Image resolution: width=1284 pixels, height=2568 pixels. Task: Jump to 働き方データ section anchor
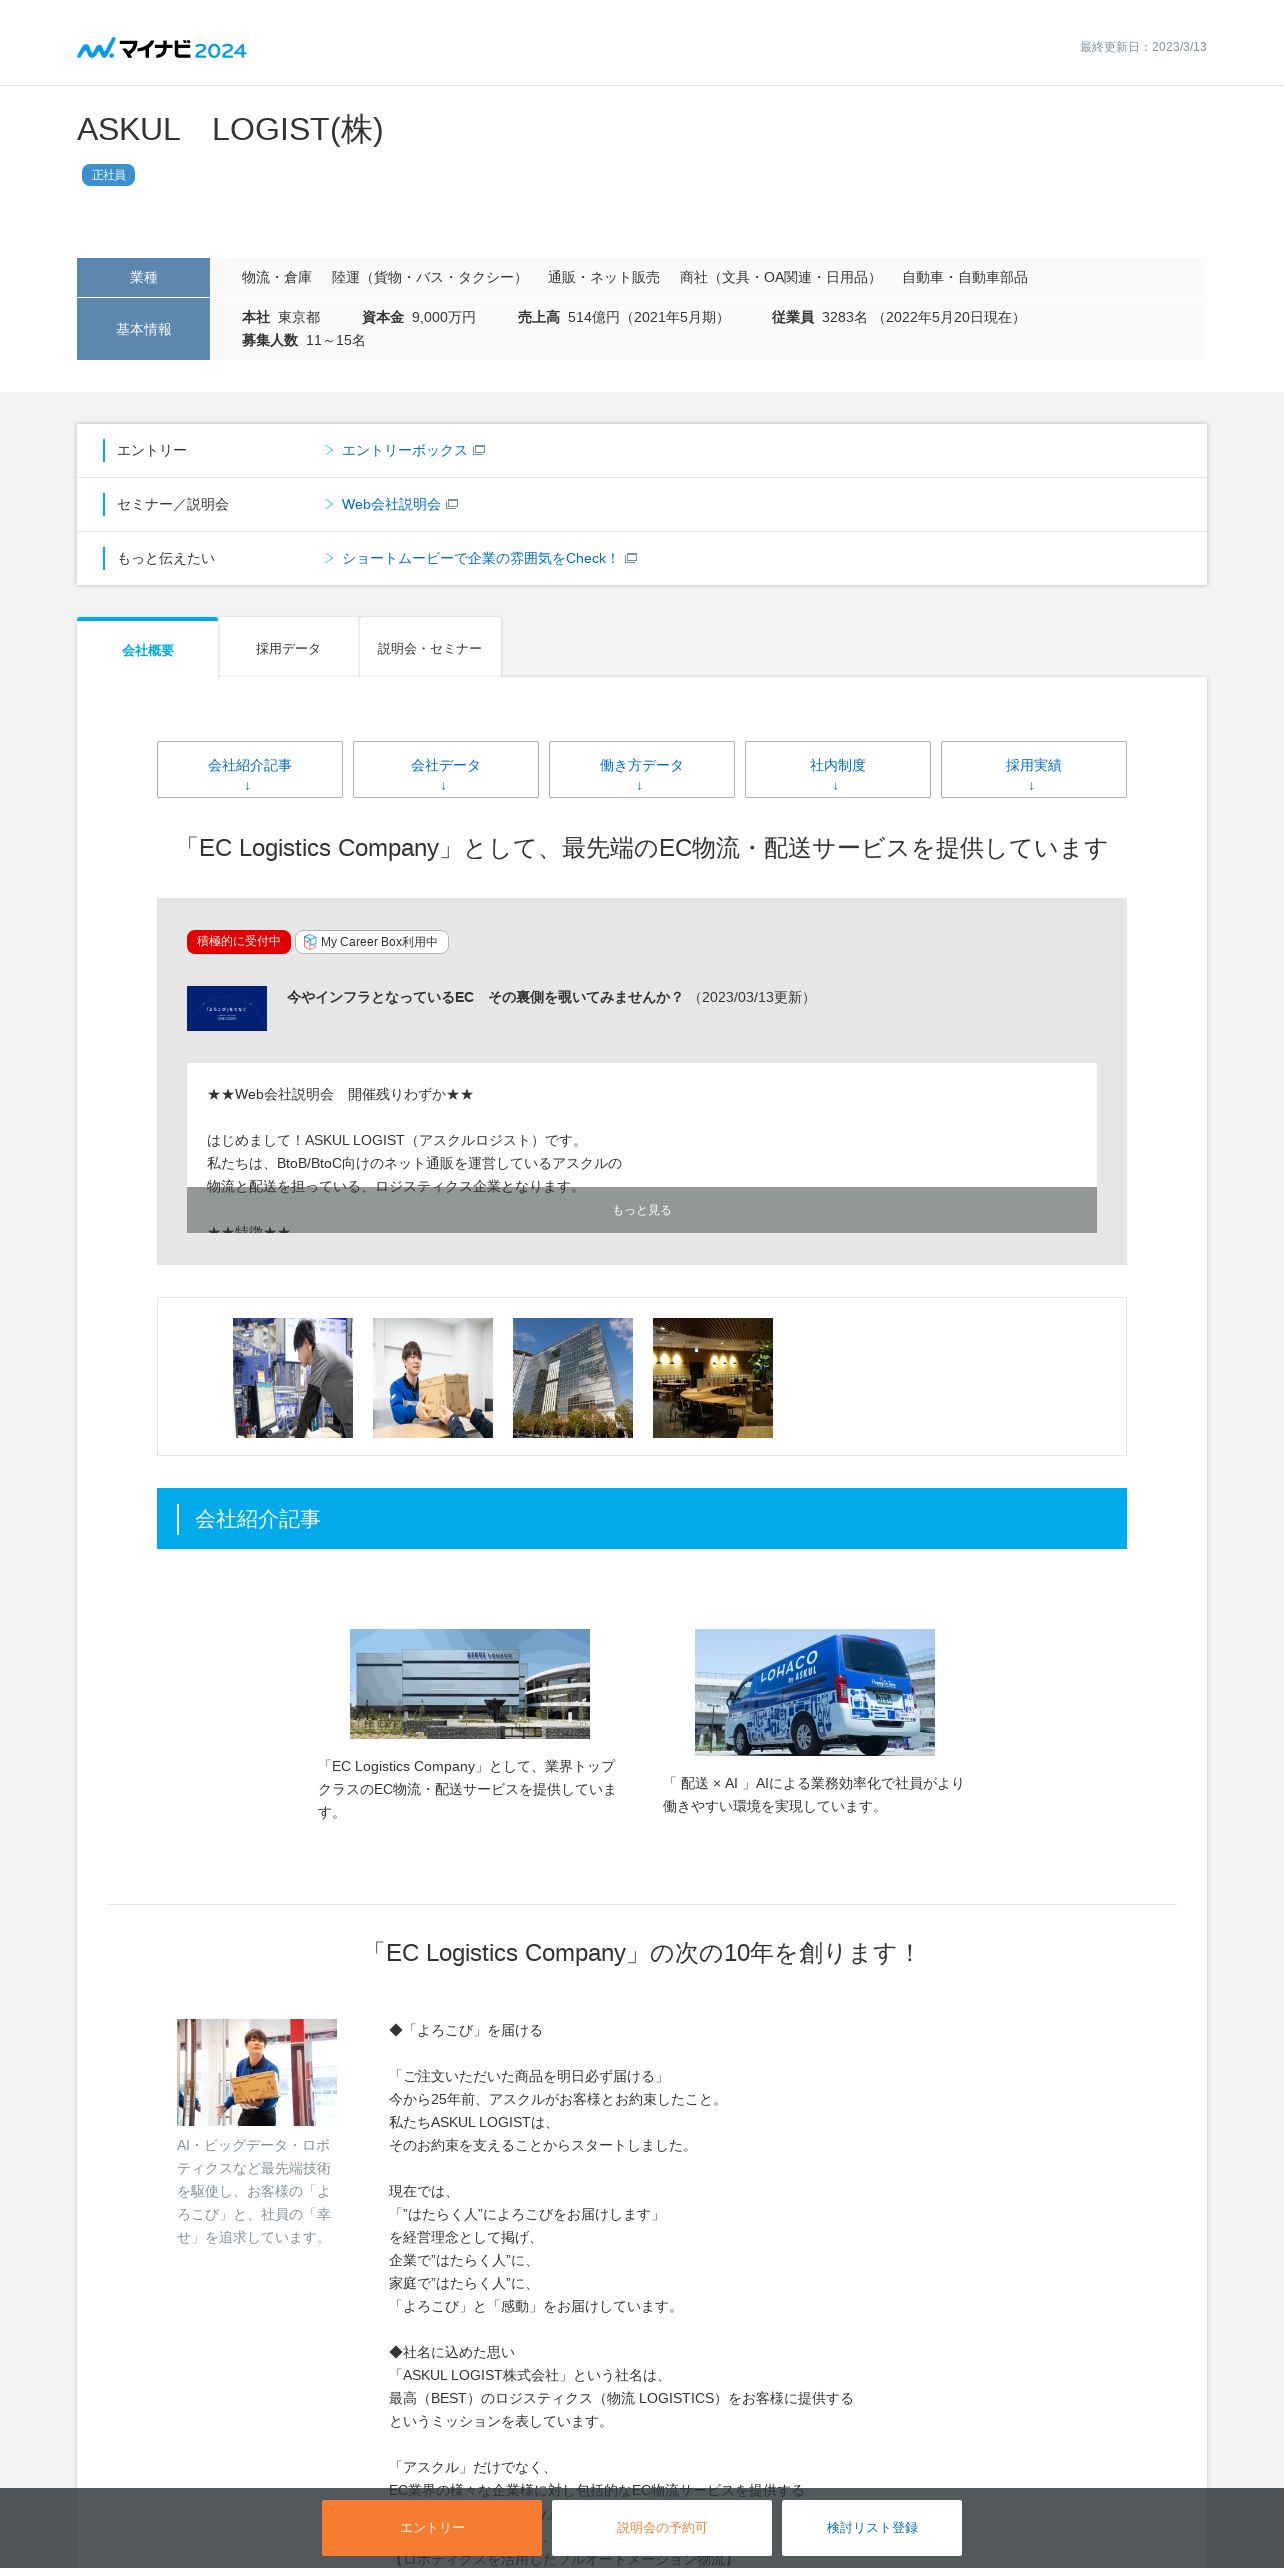click(x=642, y=769)
